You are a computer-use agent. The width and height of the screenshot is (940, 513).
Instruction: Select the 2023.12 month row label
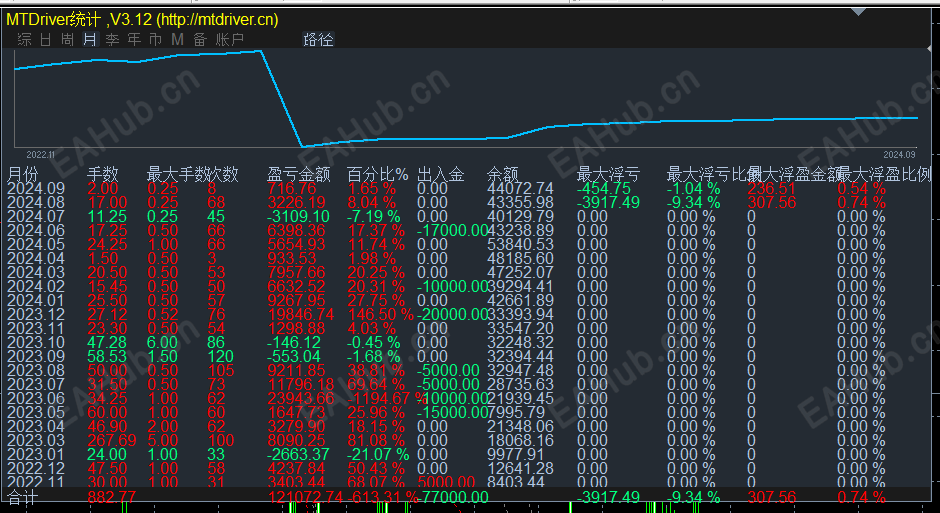tap(36, 315)
